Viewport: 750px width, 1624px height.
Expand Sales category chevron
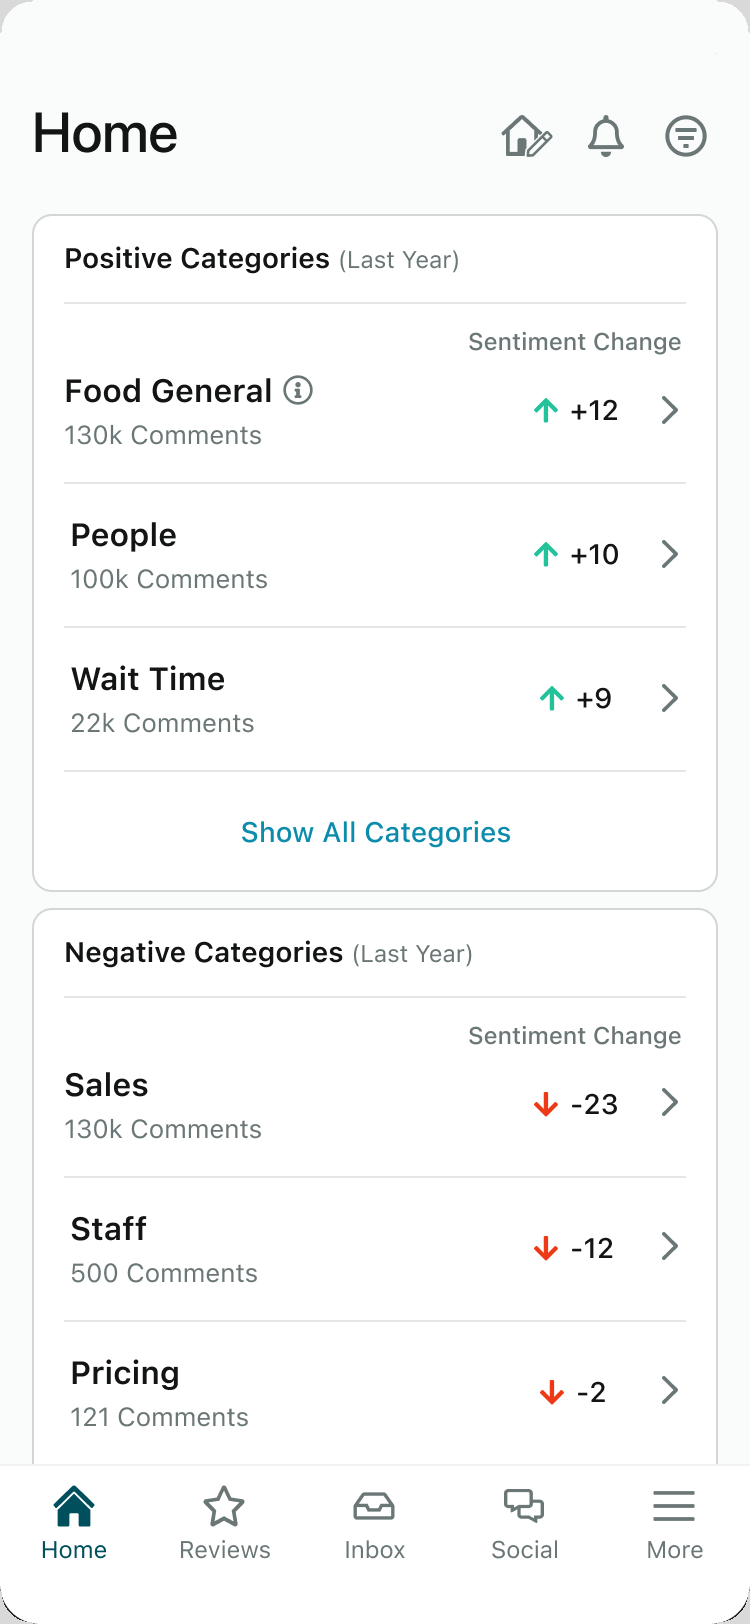[x=670, y=1102]
